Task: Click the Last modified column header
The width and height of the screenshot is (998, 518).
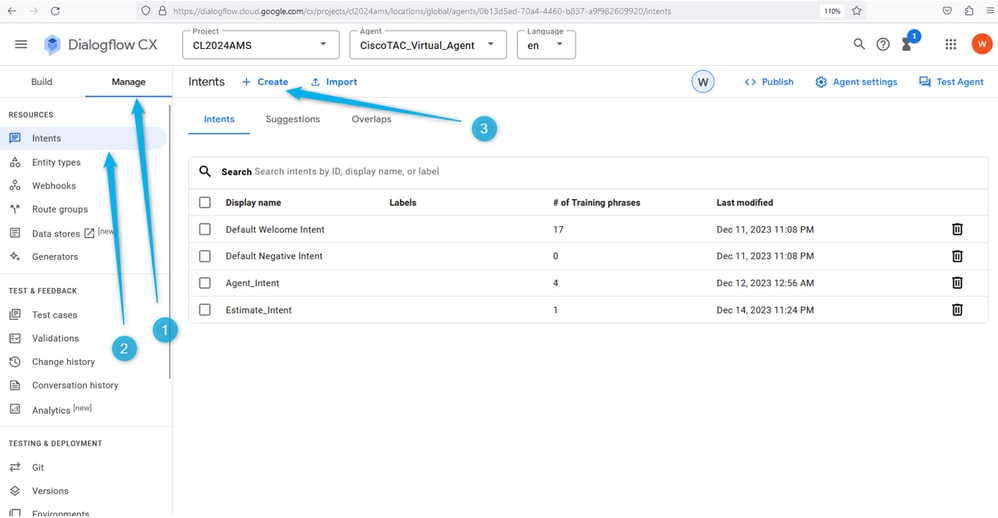Action: (745, 202)
